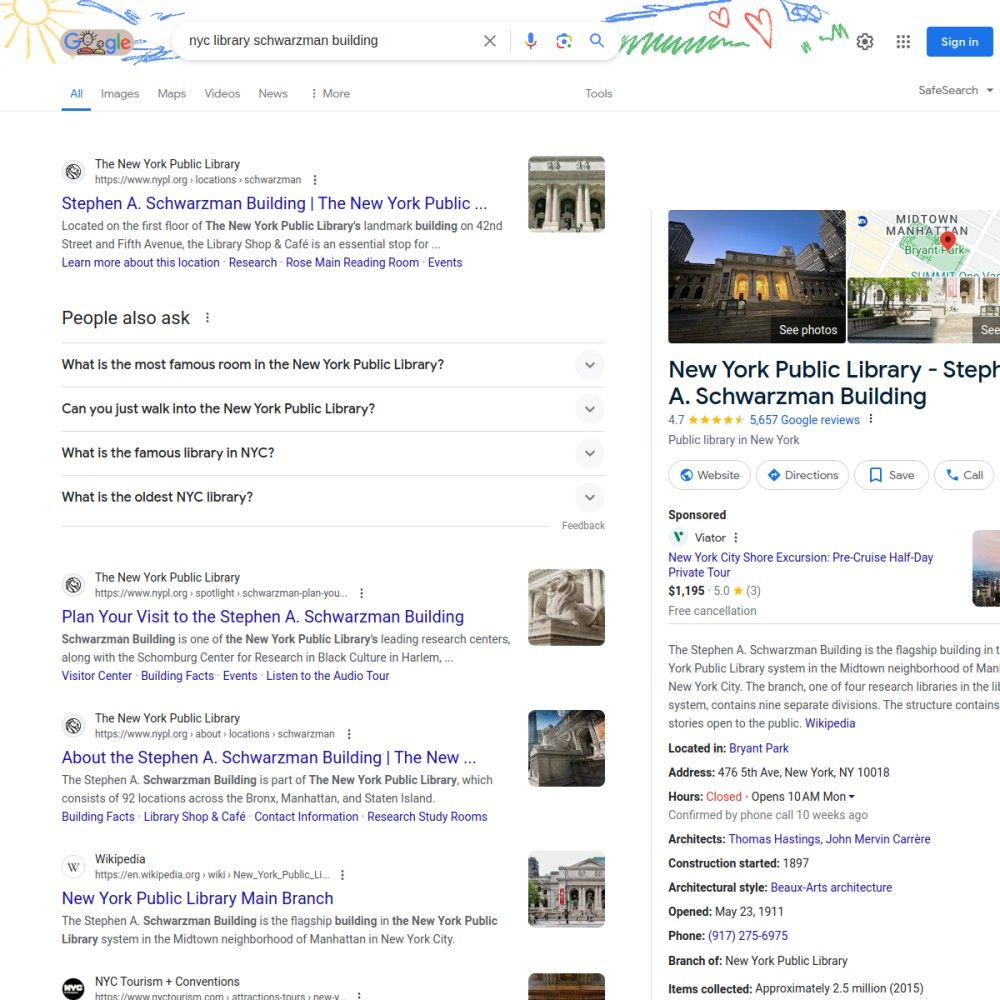Screen dimensions: 1000x1000
Task: Click the first result's building facade thumbnail
Action: click(x=566, y=194)
